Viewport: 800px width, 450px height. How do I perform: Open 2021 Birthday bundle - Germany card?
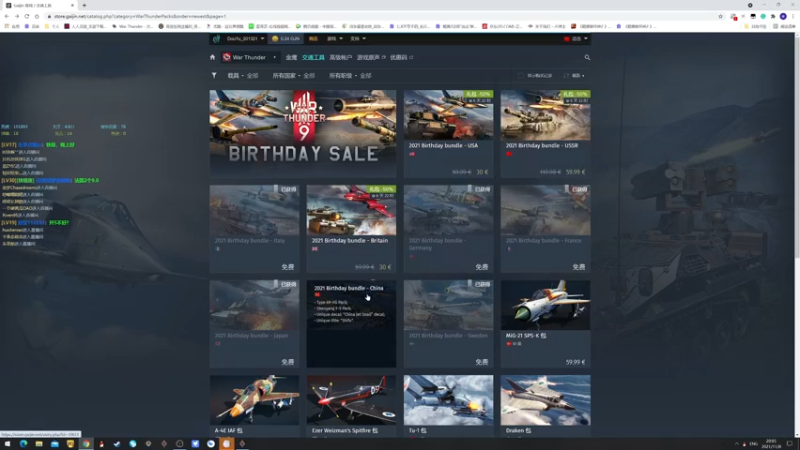tap(448, 229)
